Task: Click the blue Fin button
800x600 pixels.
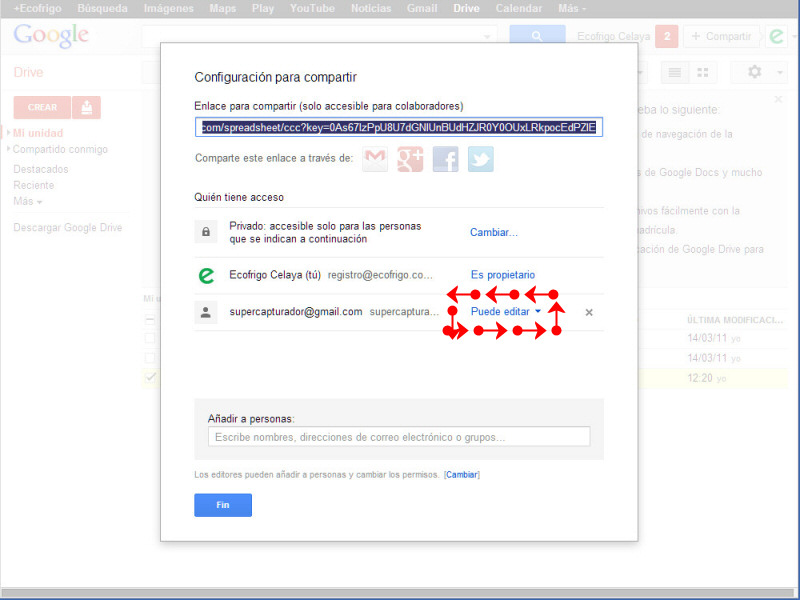Action: coord(223,505)
